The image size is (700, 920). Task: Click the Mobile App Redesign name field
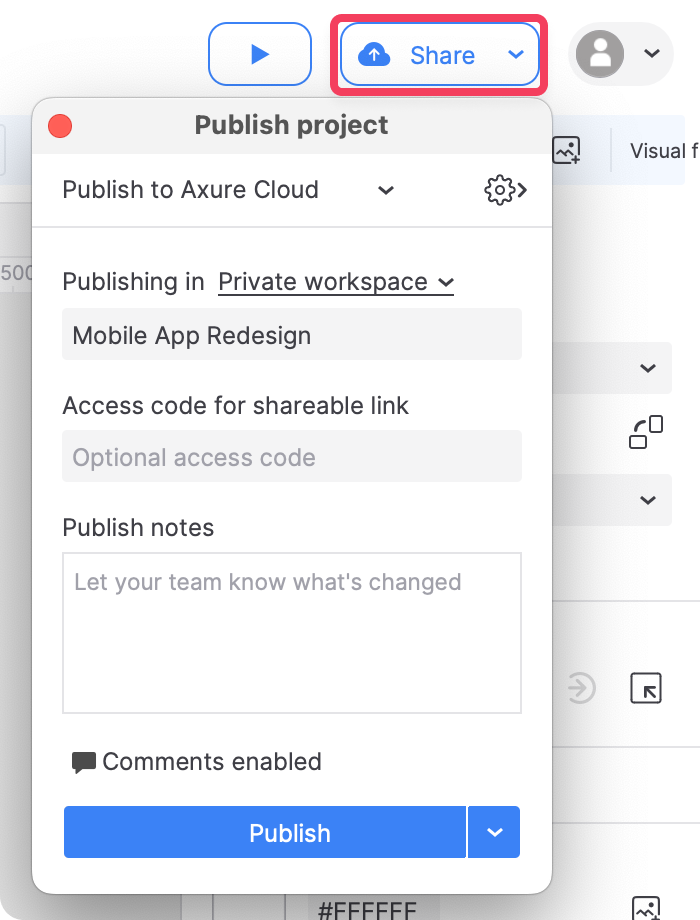tap(291, 335)
